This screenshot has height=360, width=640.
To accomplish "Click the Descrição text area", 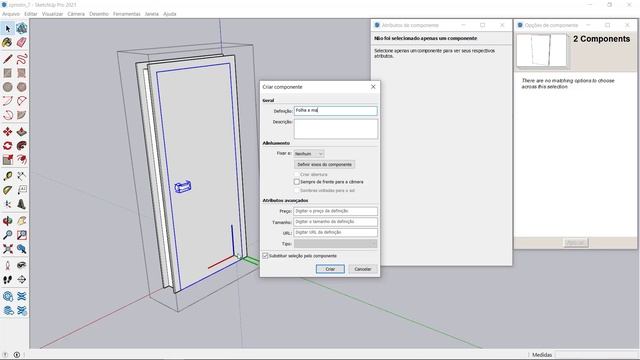I will point(336,129).
